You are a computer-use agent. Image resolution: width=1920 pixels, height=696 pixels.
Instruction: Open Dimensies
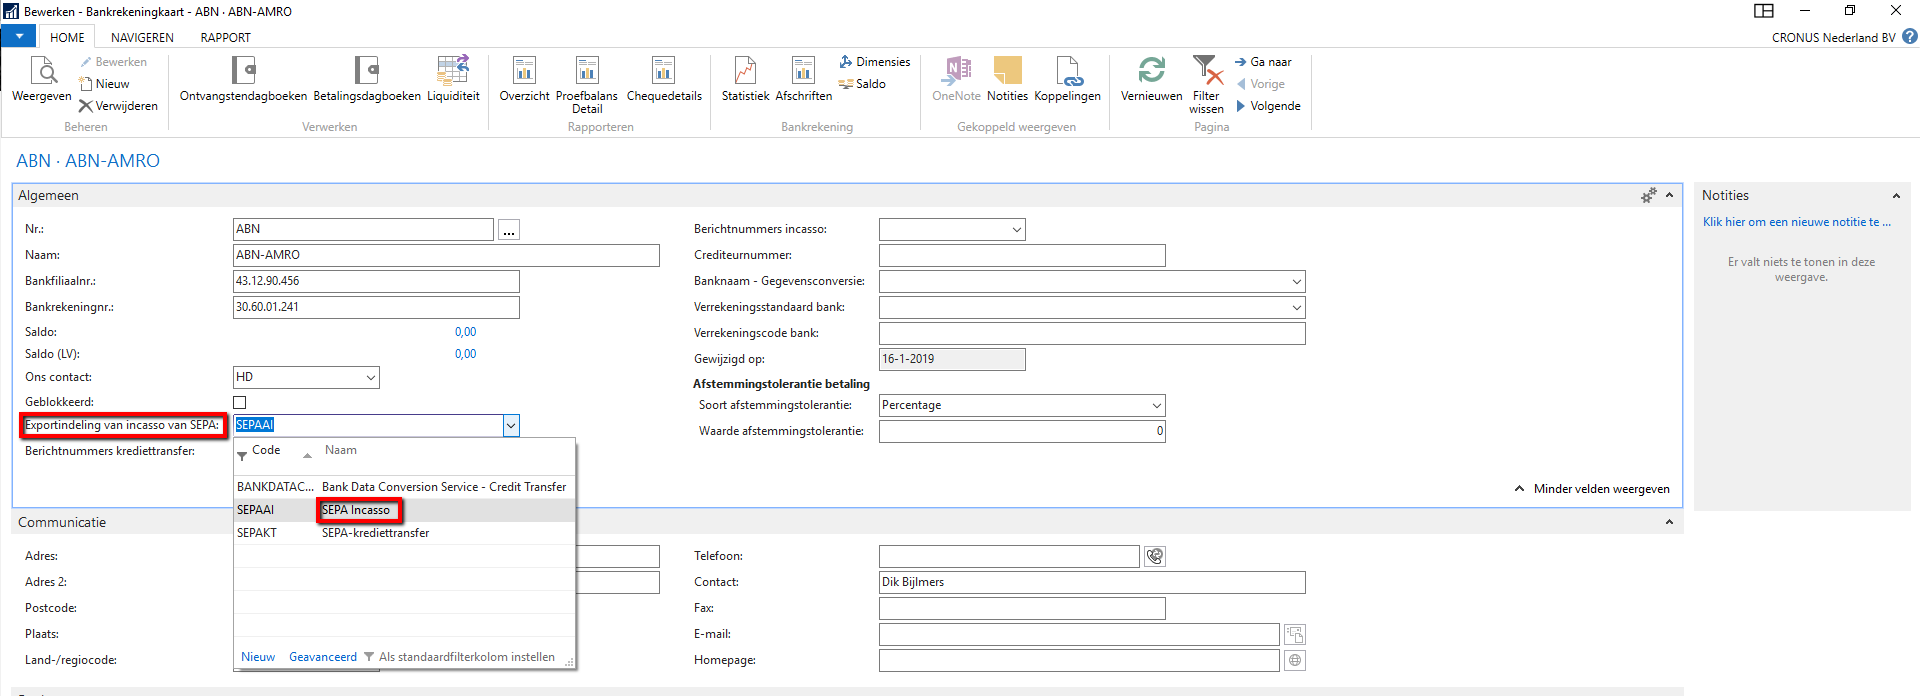click(x=875, y=62)
